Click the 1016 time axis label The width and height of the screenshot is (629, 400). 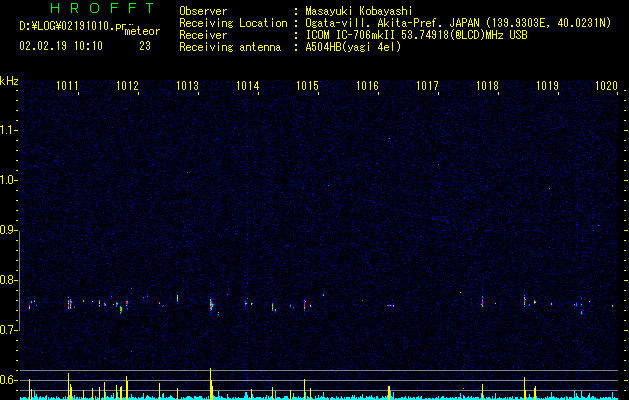point(367,86)
